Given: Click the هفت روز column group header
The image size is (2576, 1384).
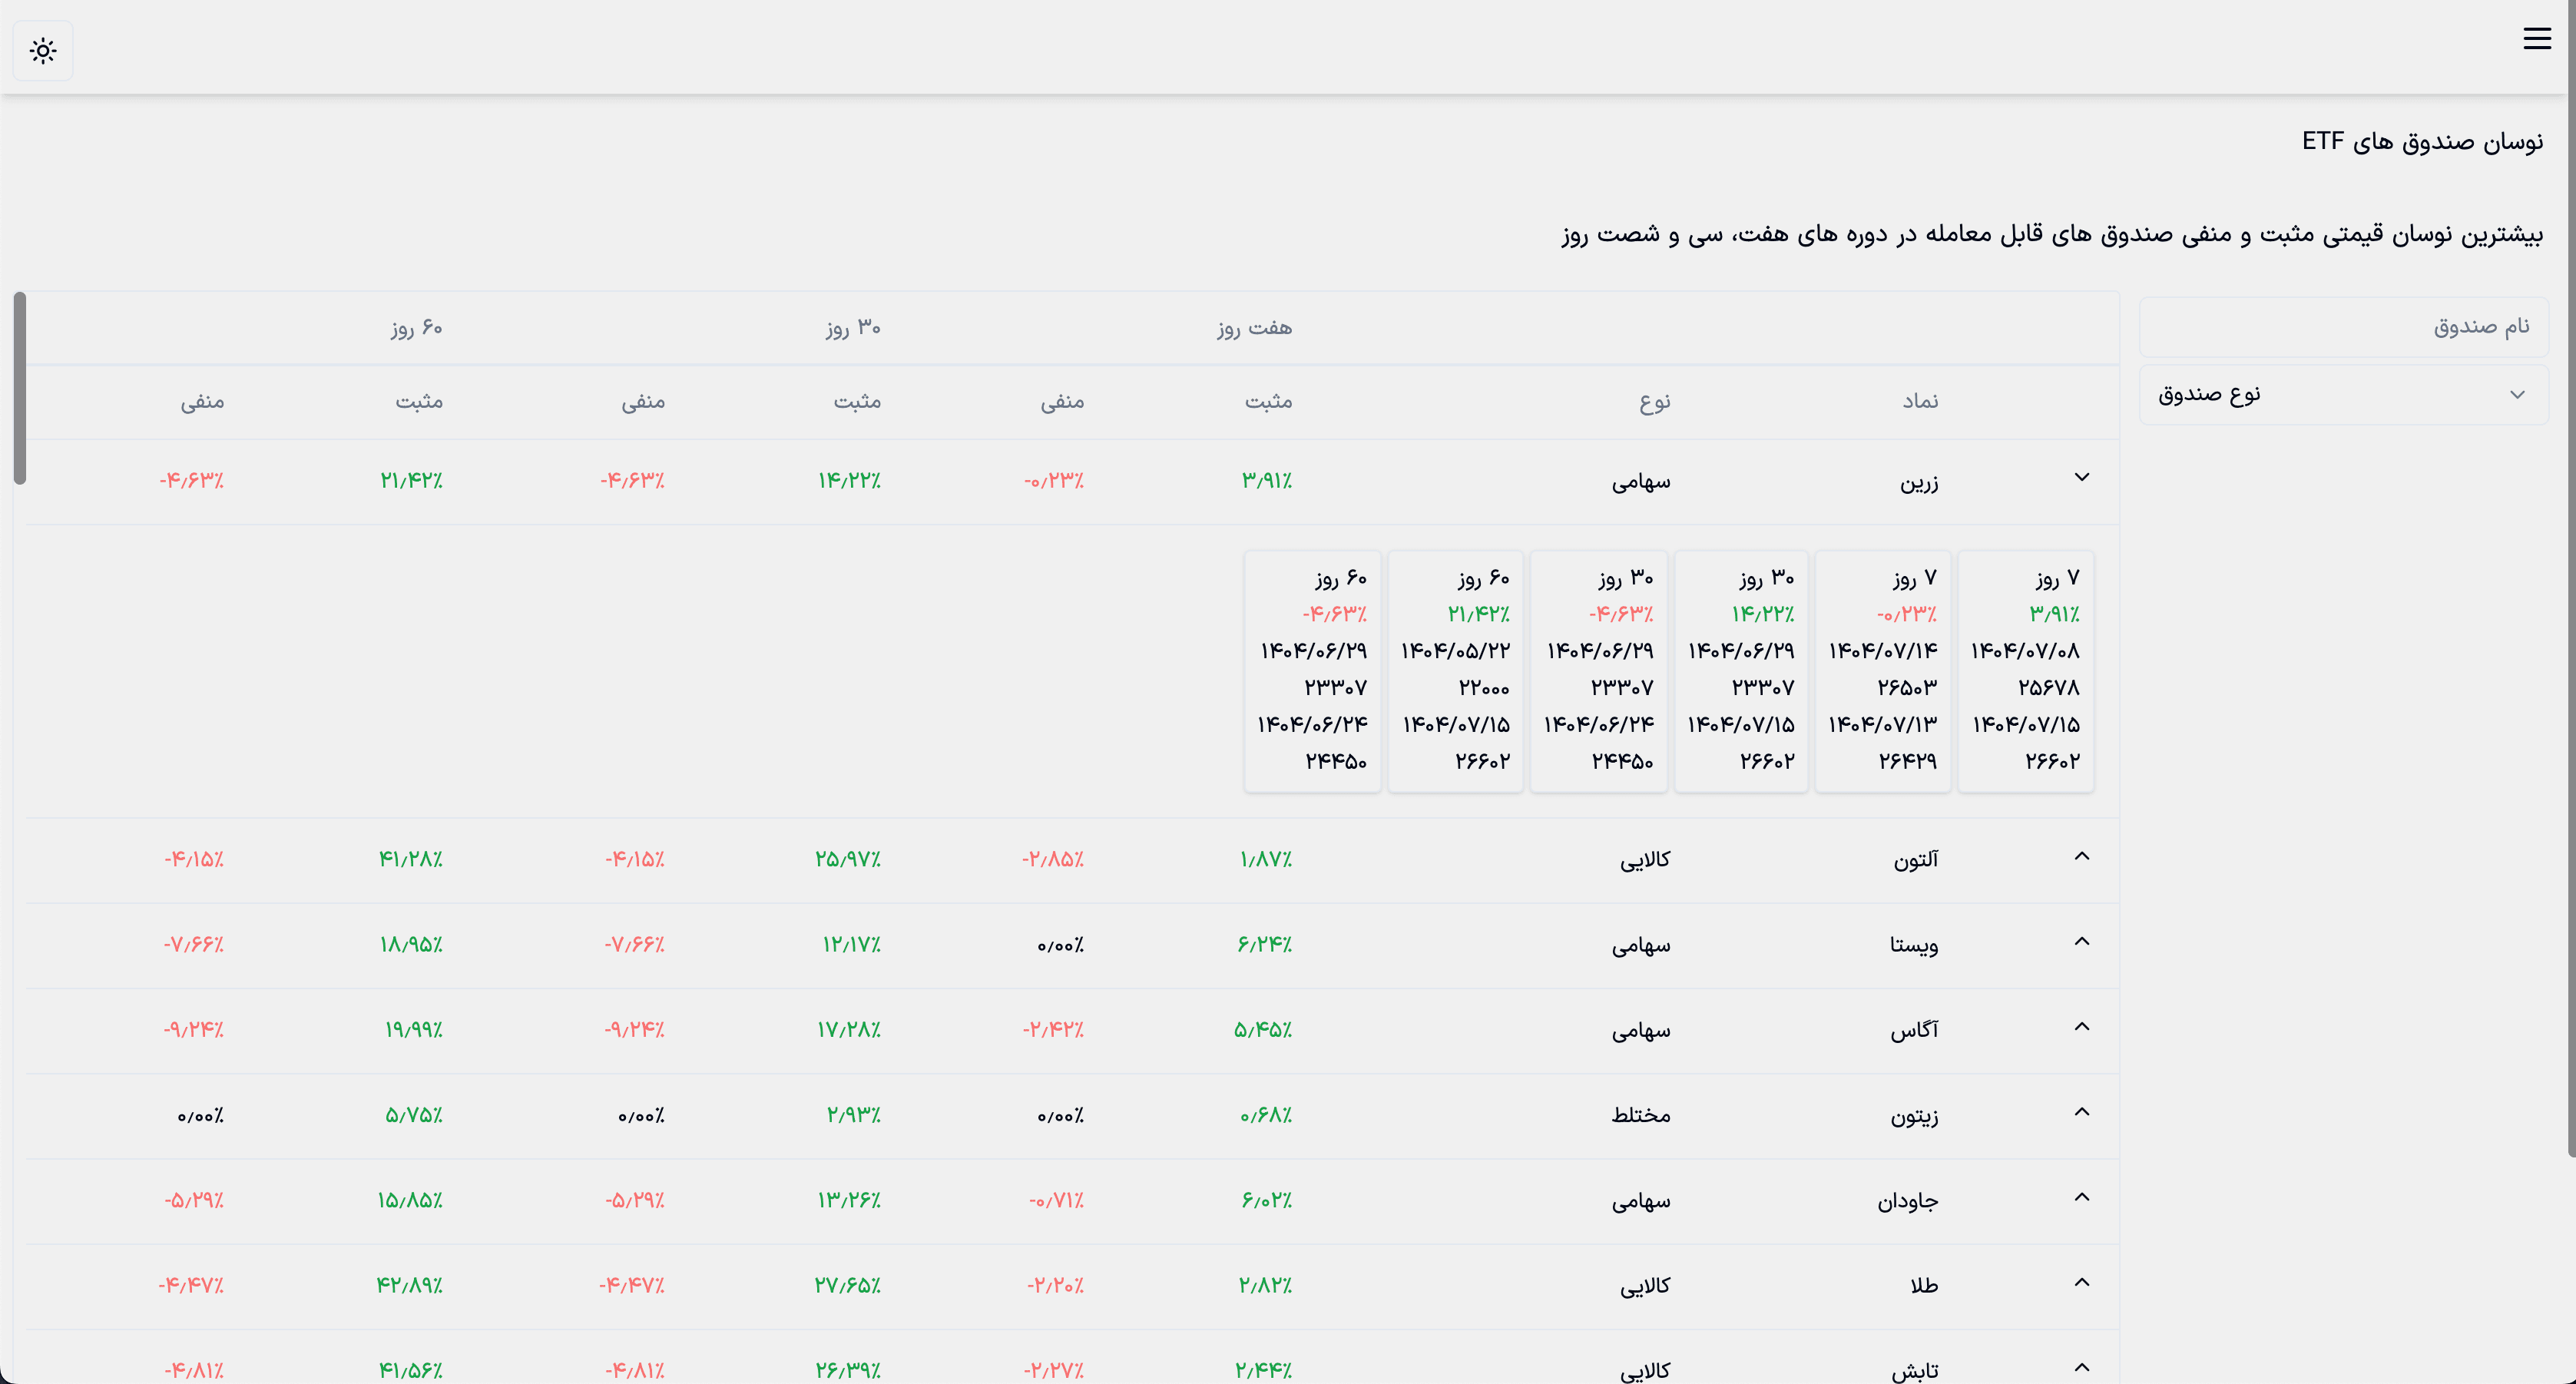Looking at the screenshot, I should pyautogui.click(x=1254, y=328).
